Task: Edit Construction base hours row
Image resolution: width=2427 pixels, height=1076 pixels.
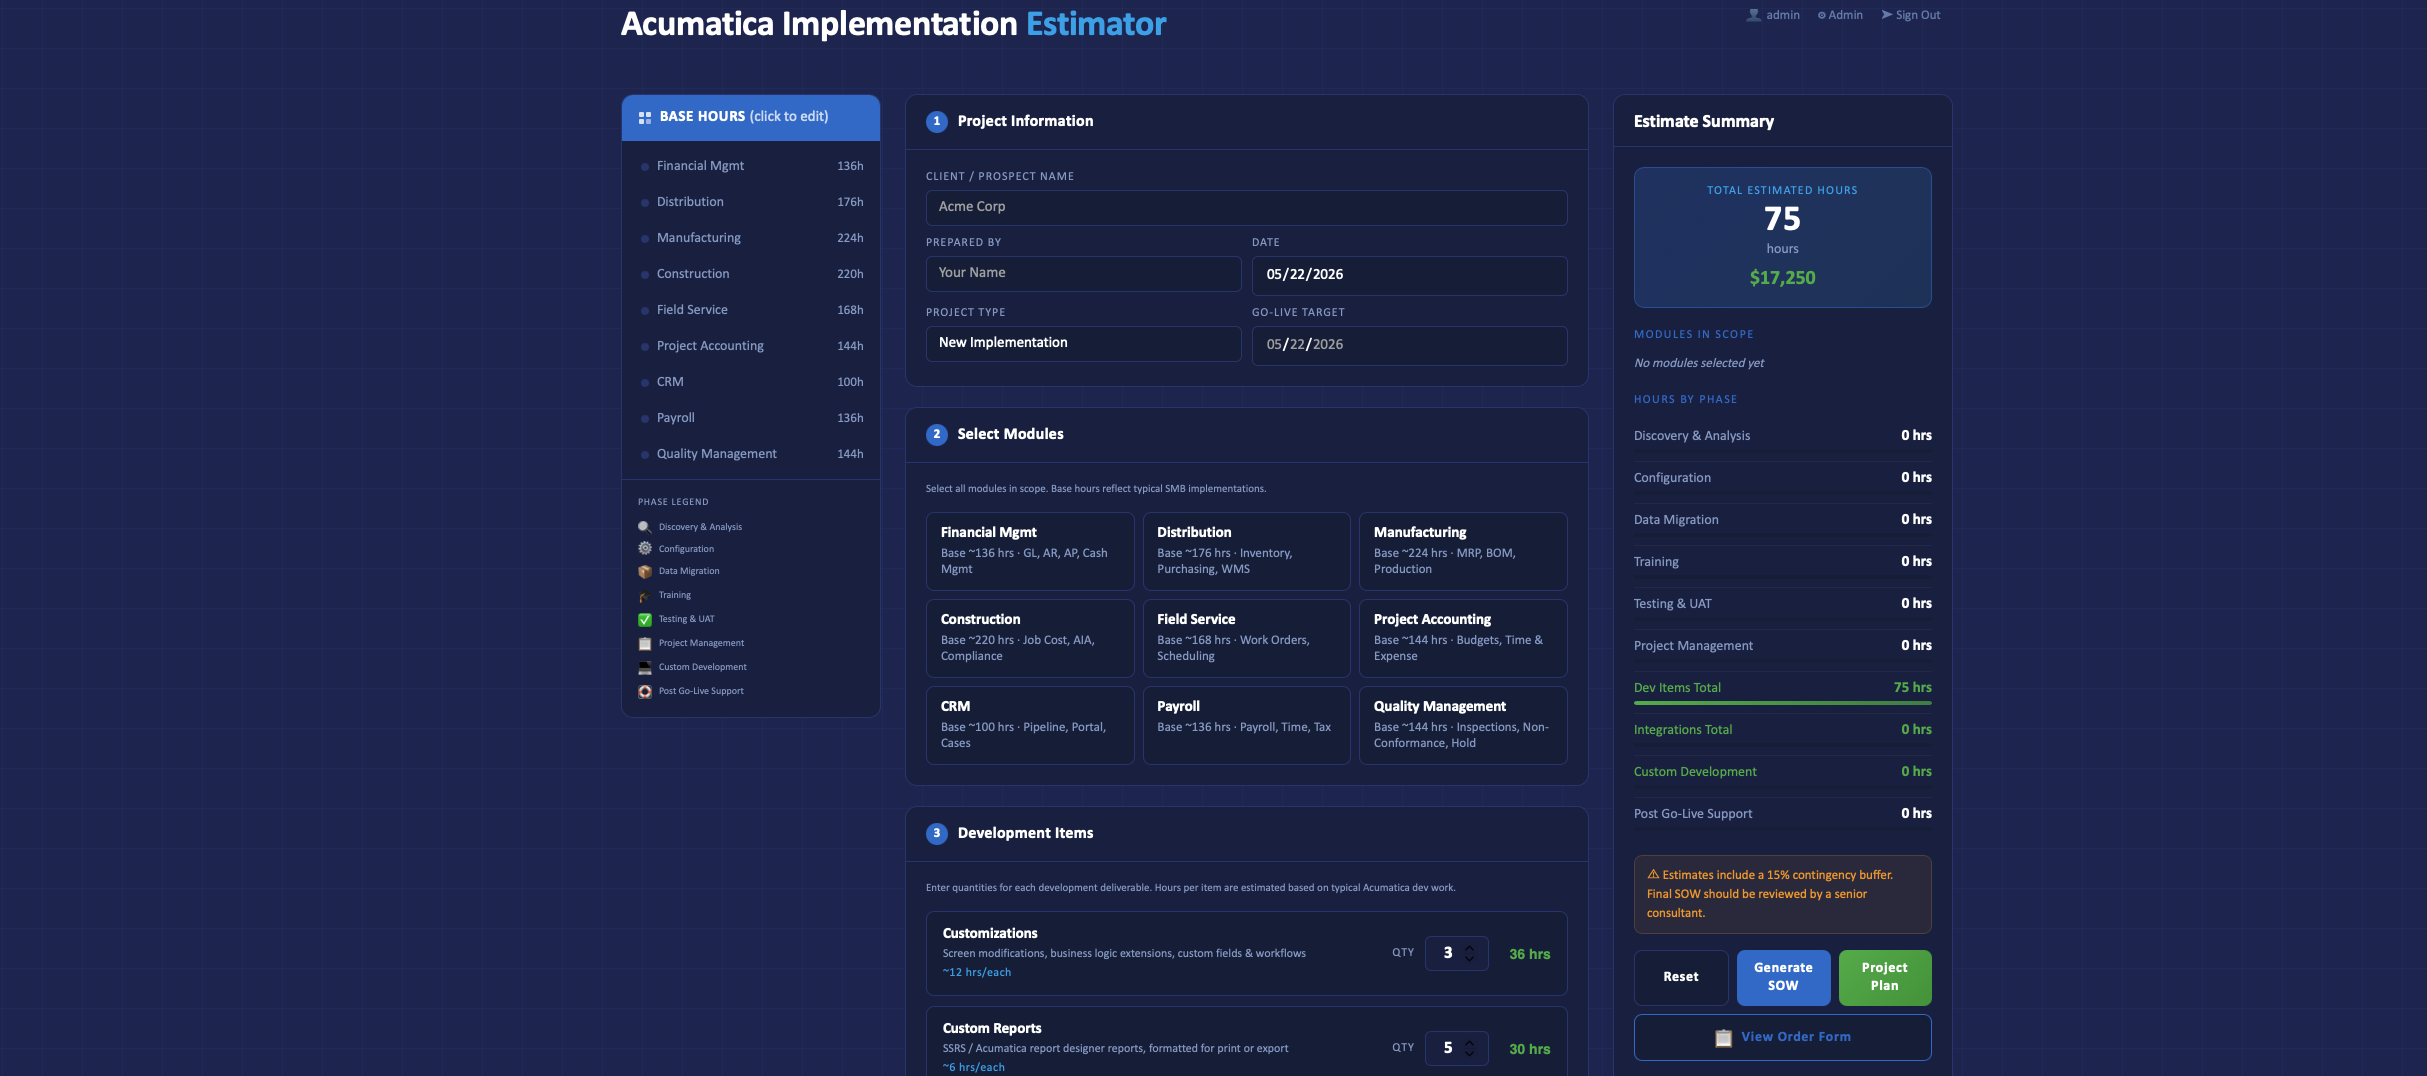Action: coord(751,274)
